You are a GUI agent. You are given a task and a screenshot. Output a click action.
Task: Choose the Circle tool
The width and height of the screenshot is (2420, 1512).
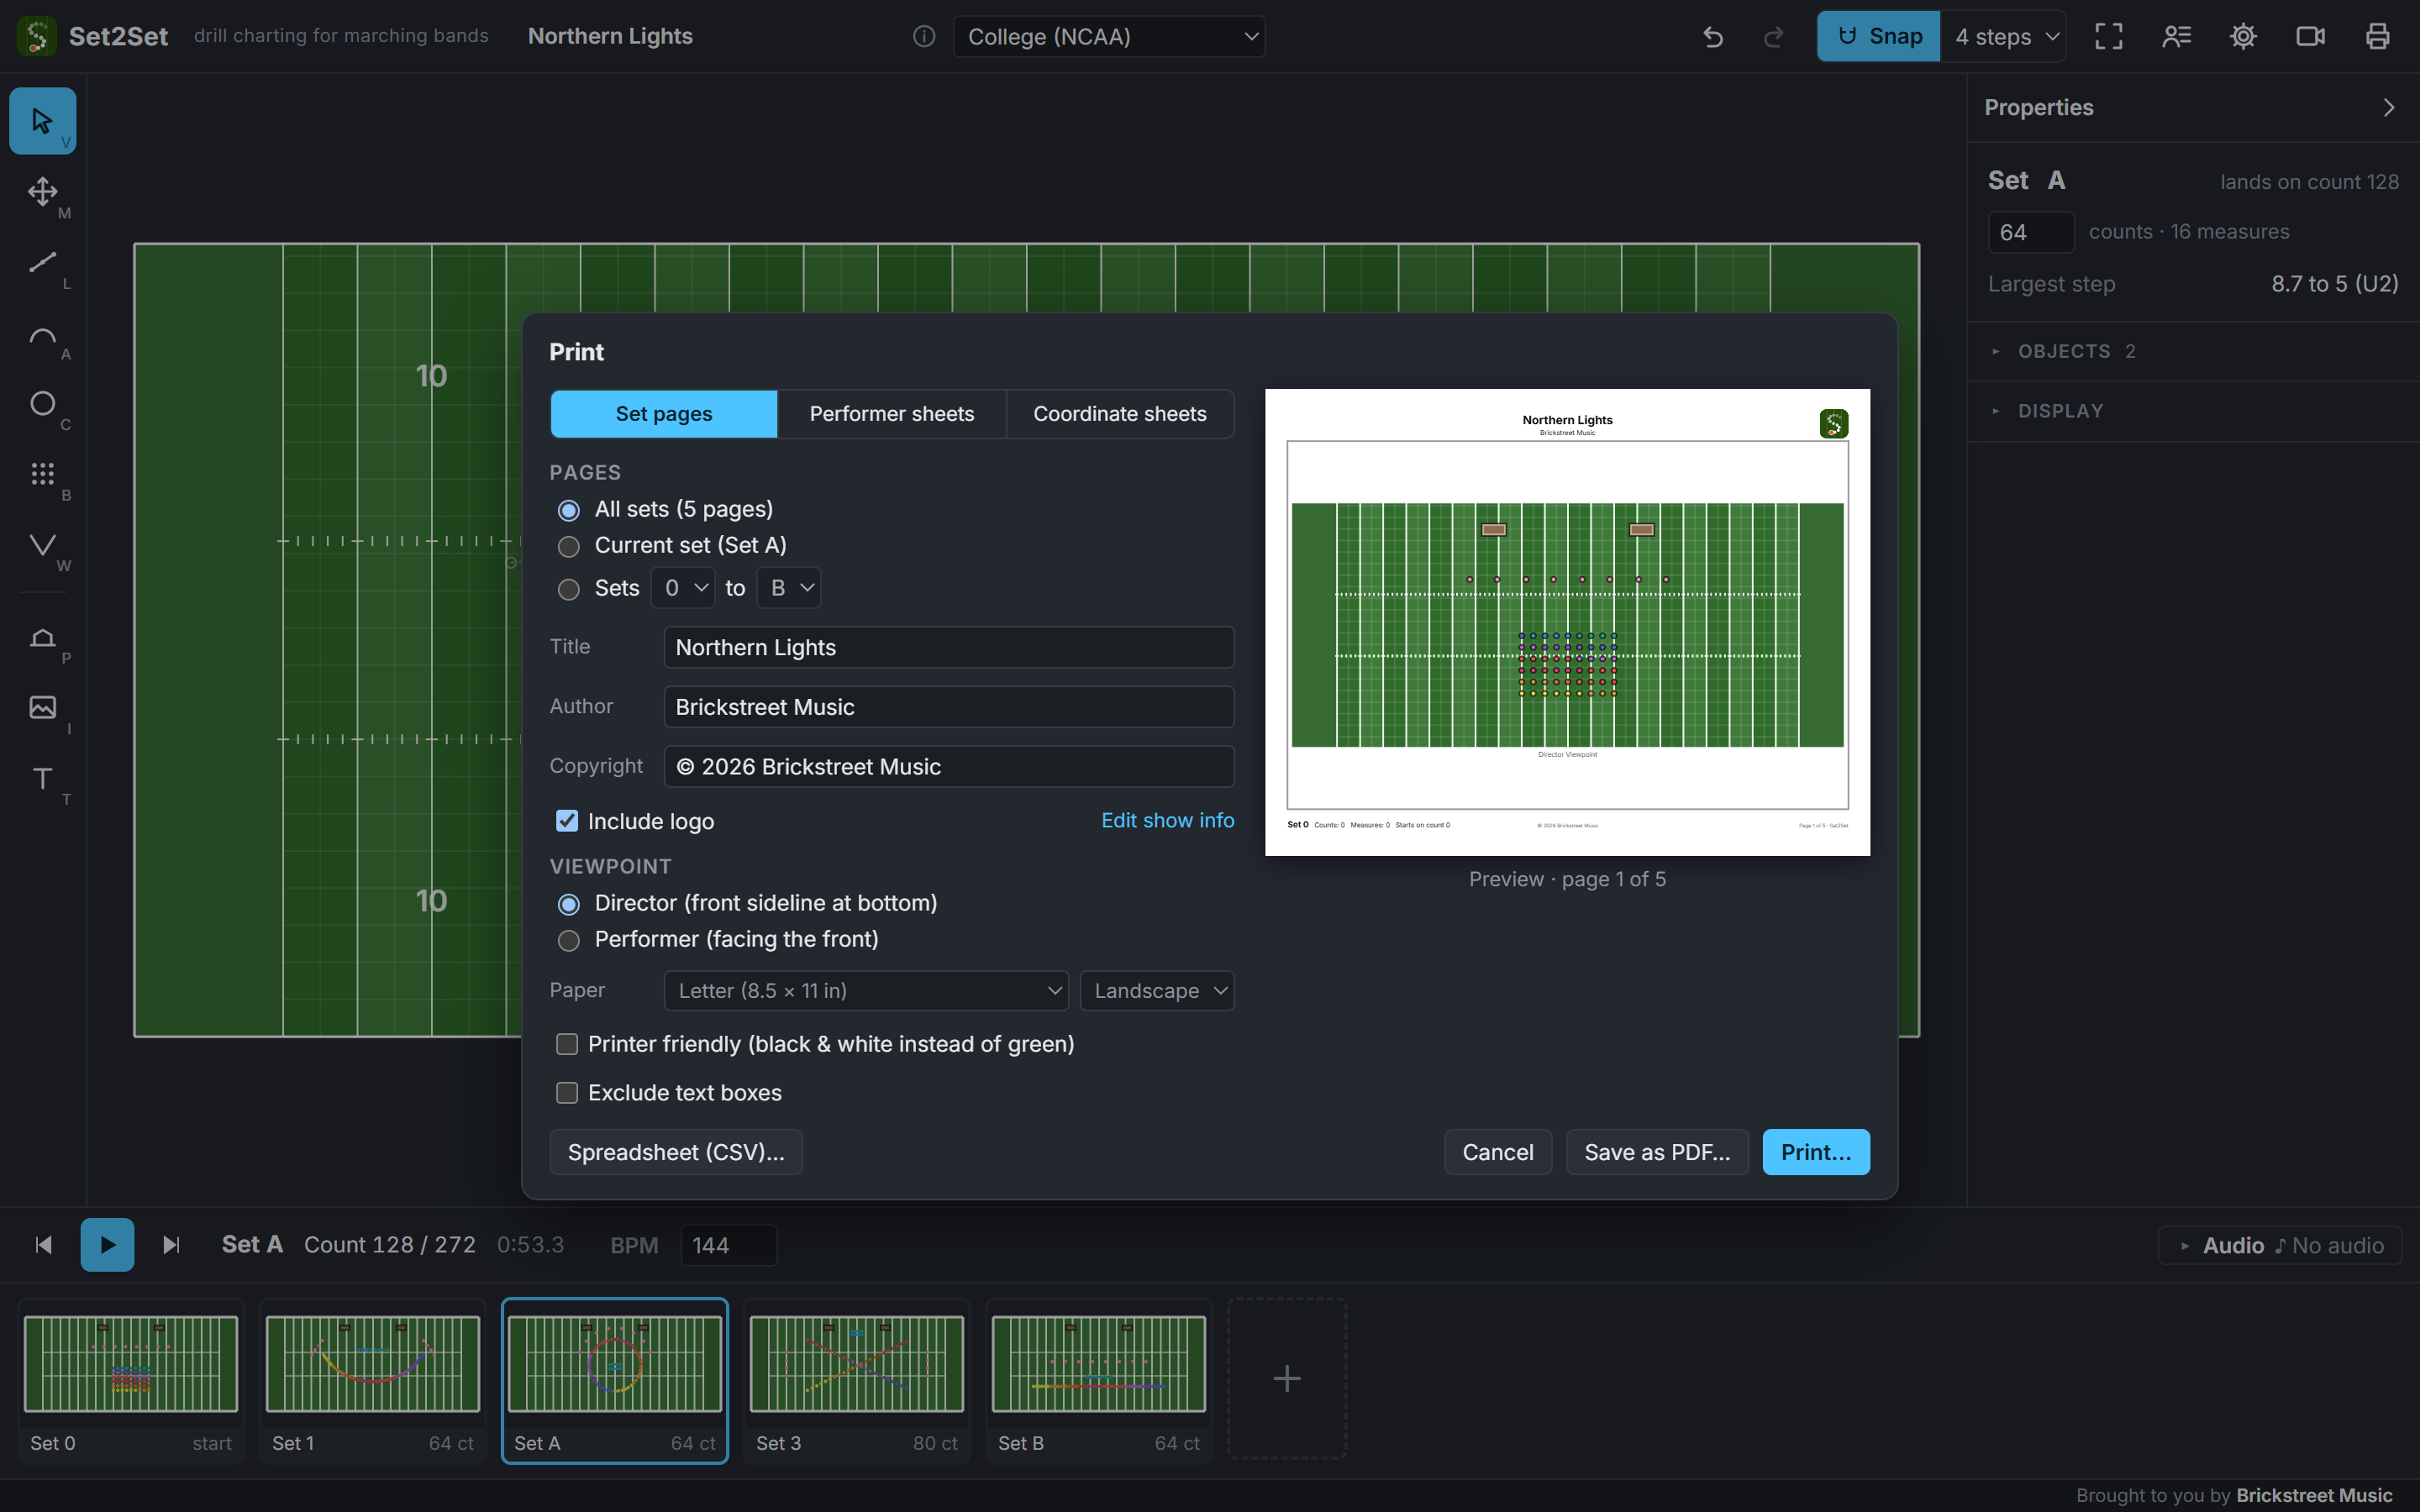click(42, 403)
